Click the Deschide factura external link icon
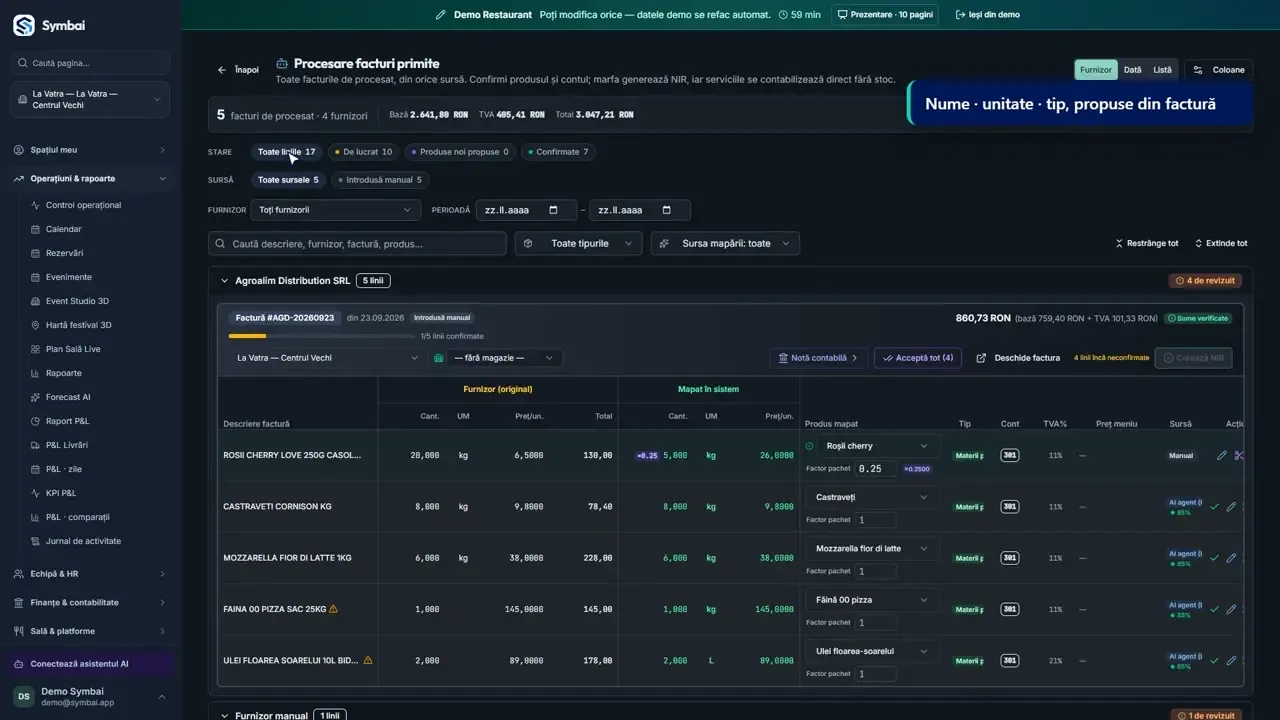Viewport: 1280px width, 720px height. 981,358
